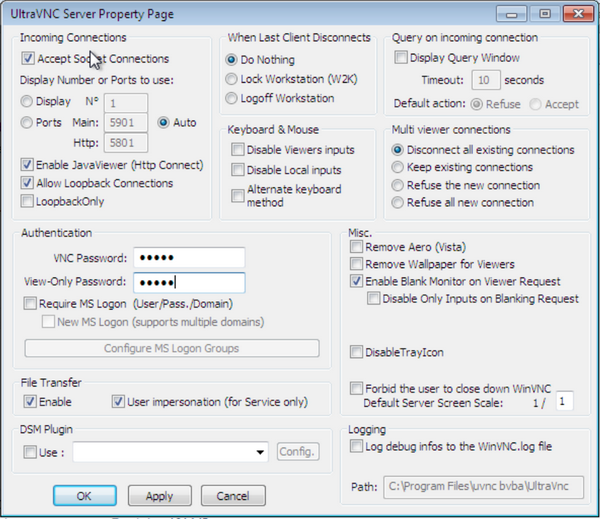The image size is (600, 519).
Task: Check Disable Viewers inputs
Action: point(238,149)
